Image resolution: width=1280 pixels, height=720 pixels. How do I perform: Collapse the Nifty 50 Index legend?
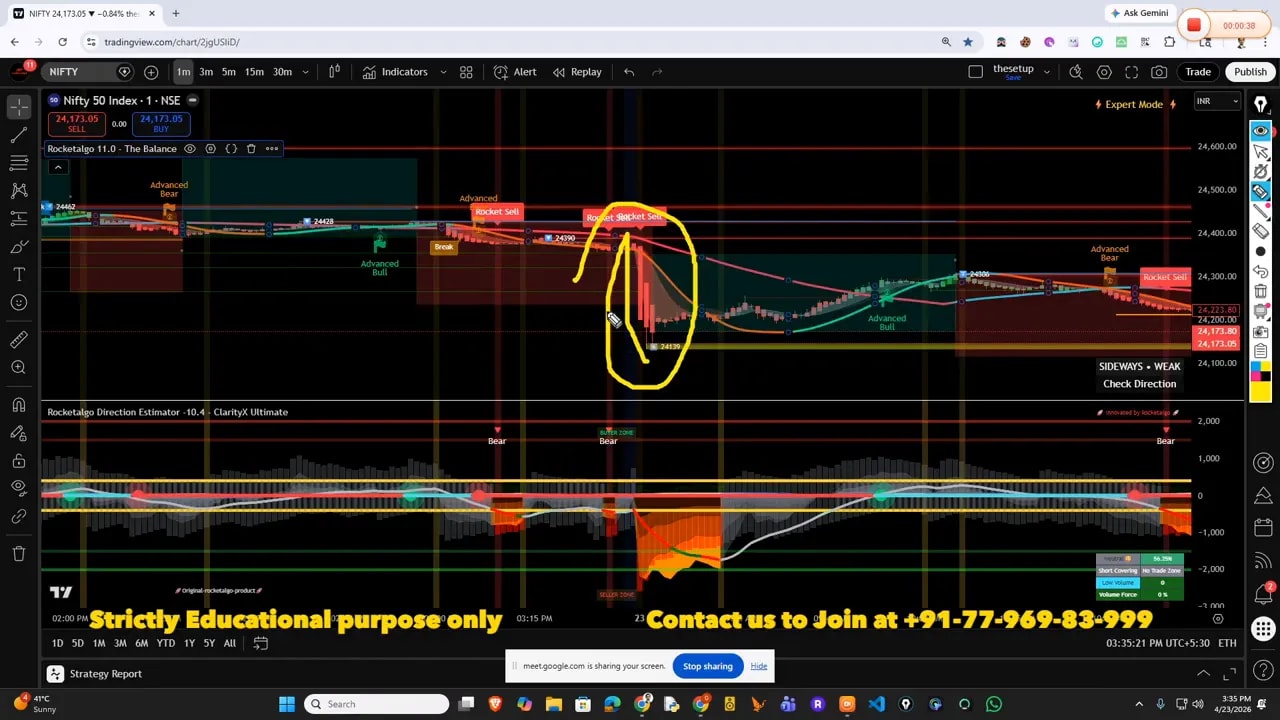(x=192, y=100)
